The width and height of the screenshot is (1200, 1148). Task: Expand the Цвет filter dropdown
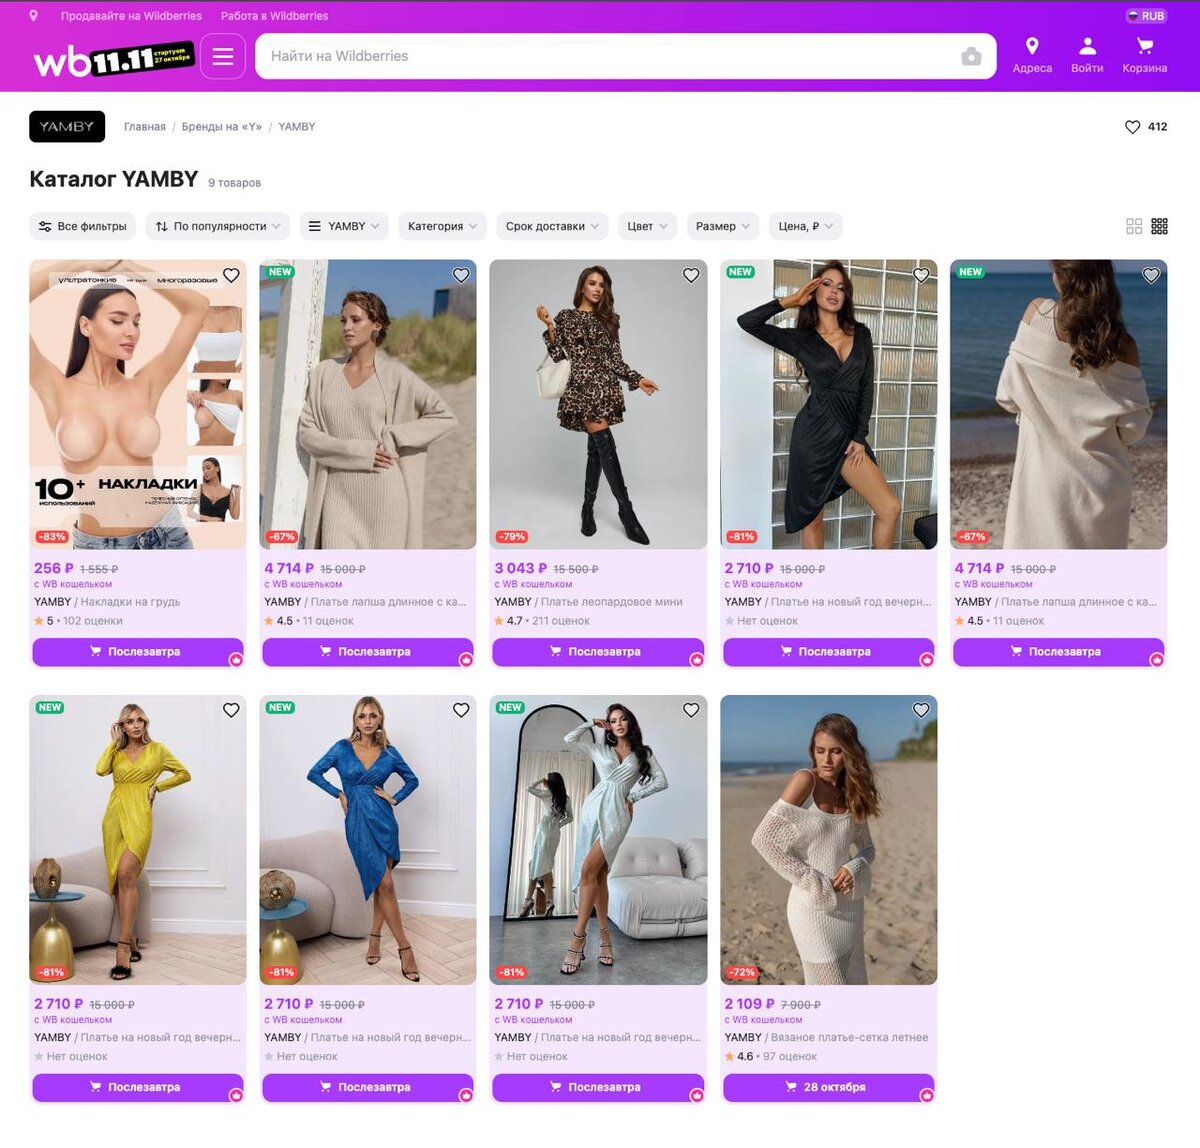pyautogui.click(x=647, y=227)
